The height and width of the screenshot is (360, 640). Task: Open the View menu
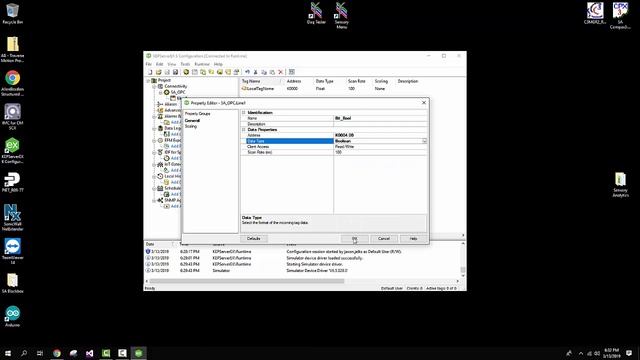pyautogui.click(x=171, y=64)
